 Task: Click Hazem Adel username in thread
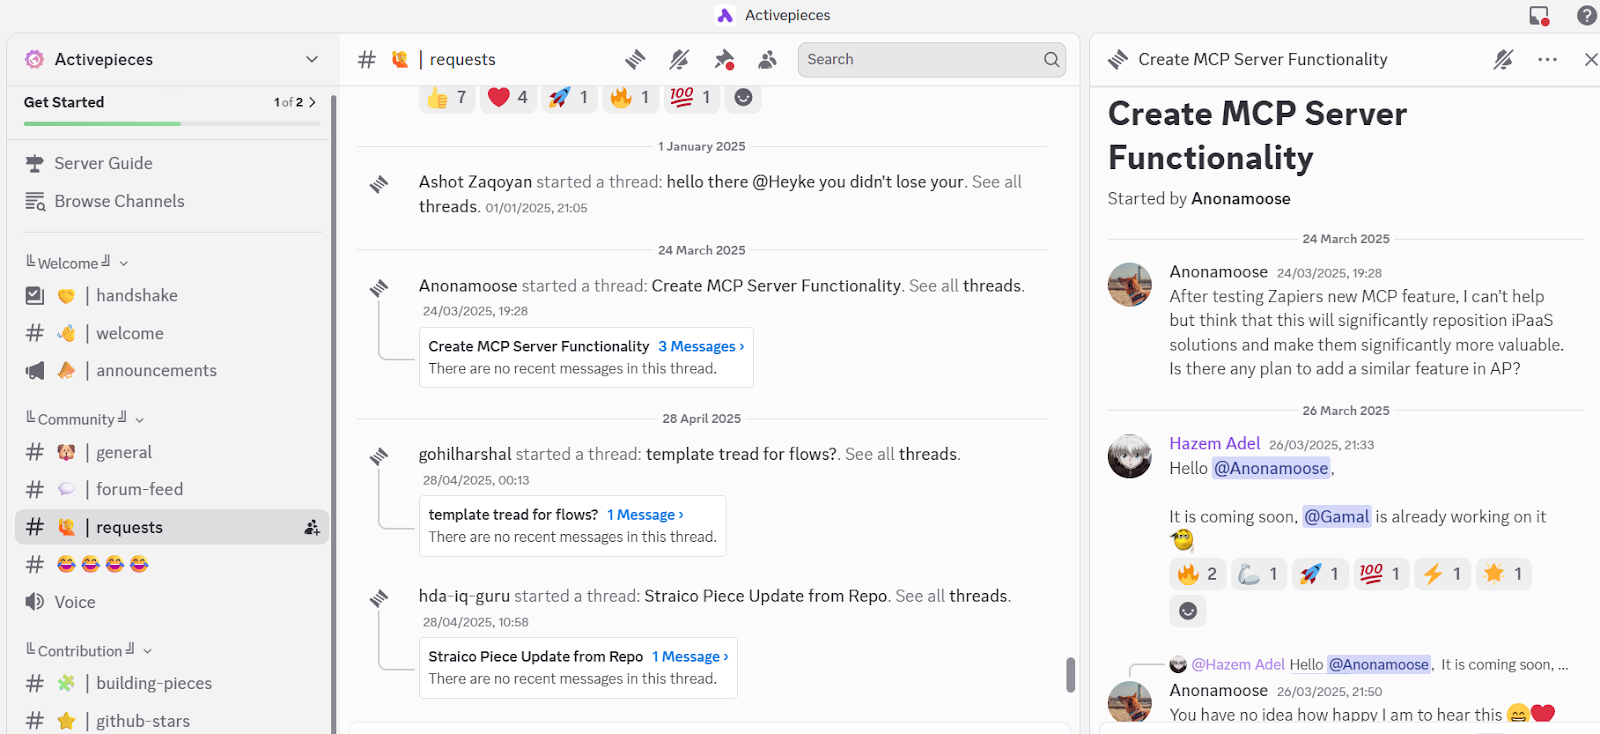pos(1215,443)
